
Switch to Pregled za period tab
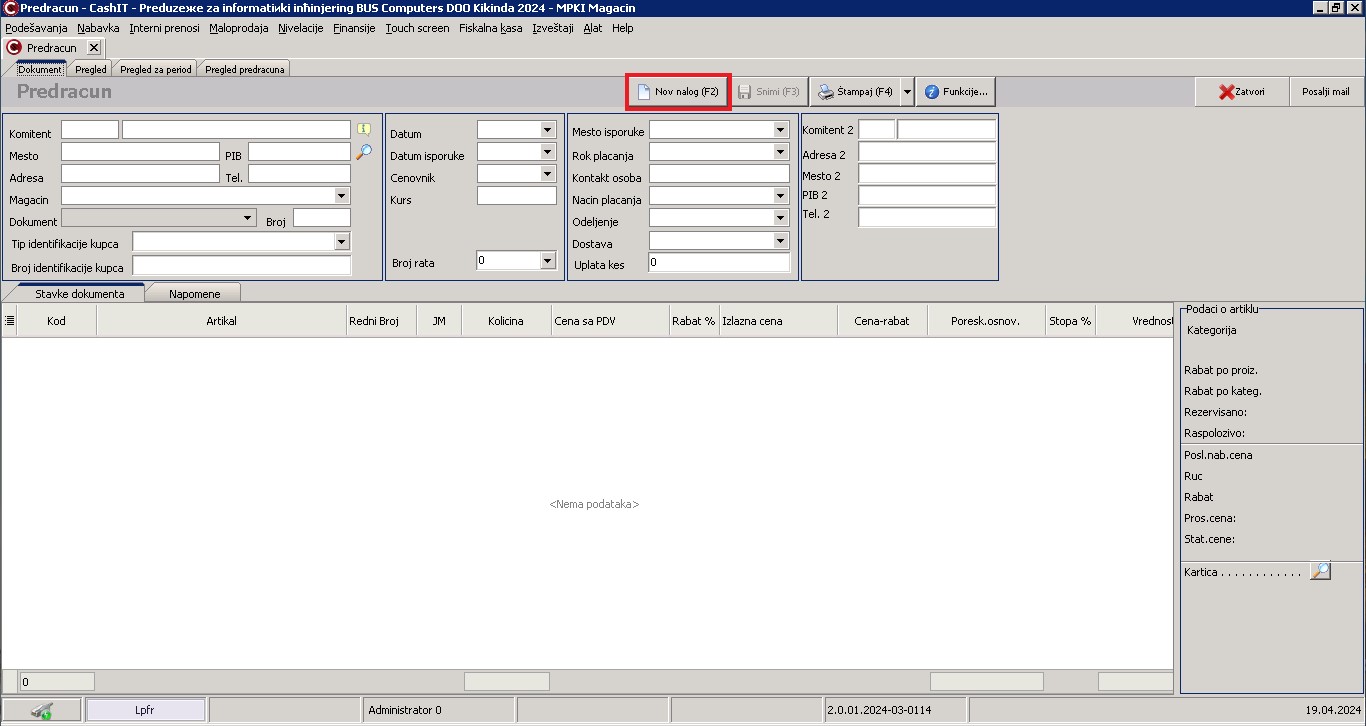[155, 69]
